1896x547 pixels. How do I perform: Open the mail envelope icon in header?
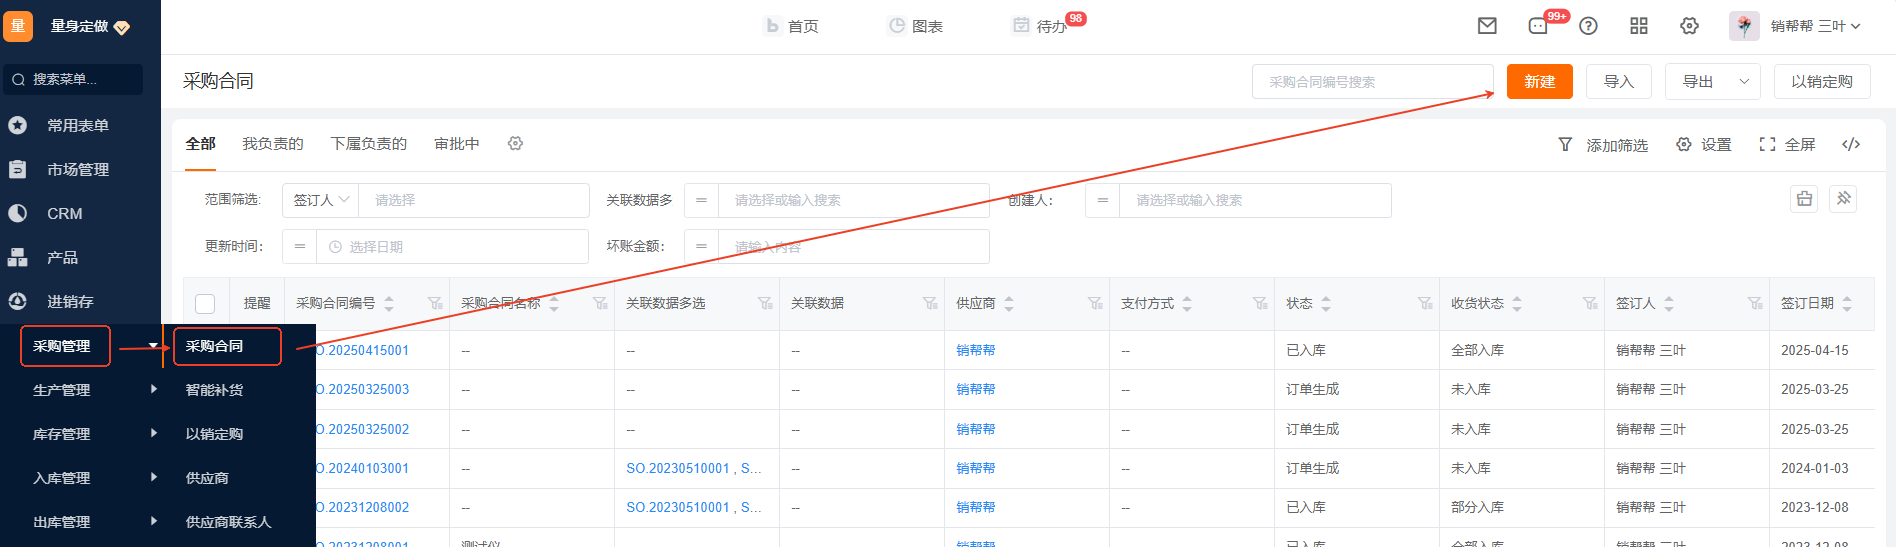coord(1487,26)
